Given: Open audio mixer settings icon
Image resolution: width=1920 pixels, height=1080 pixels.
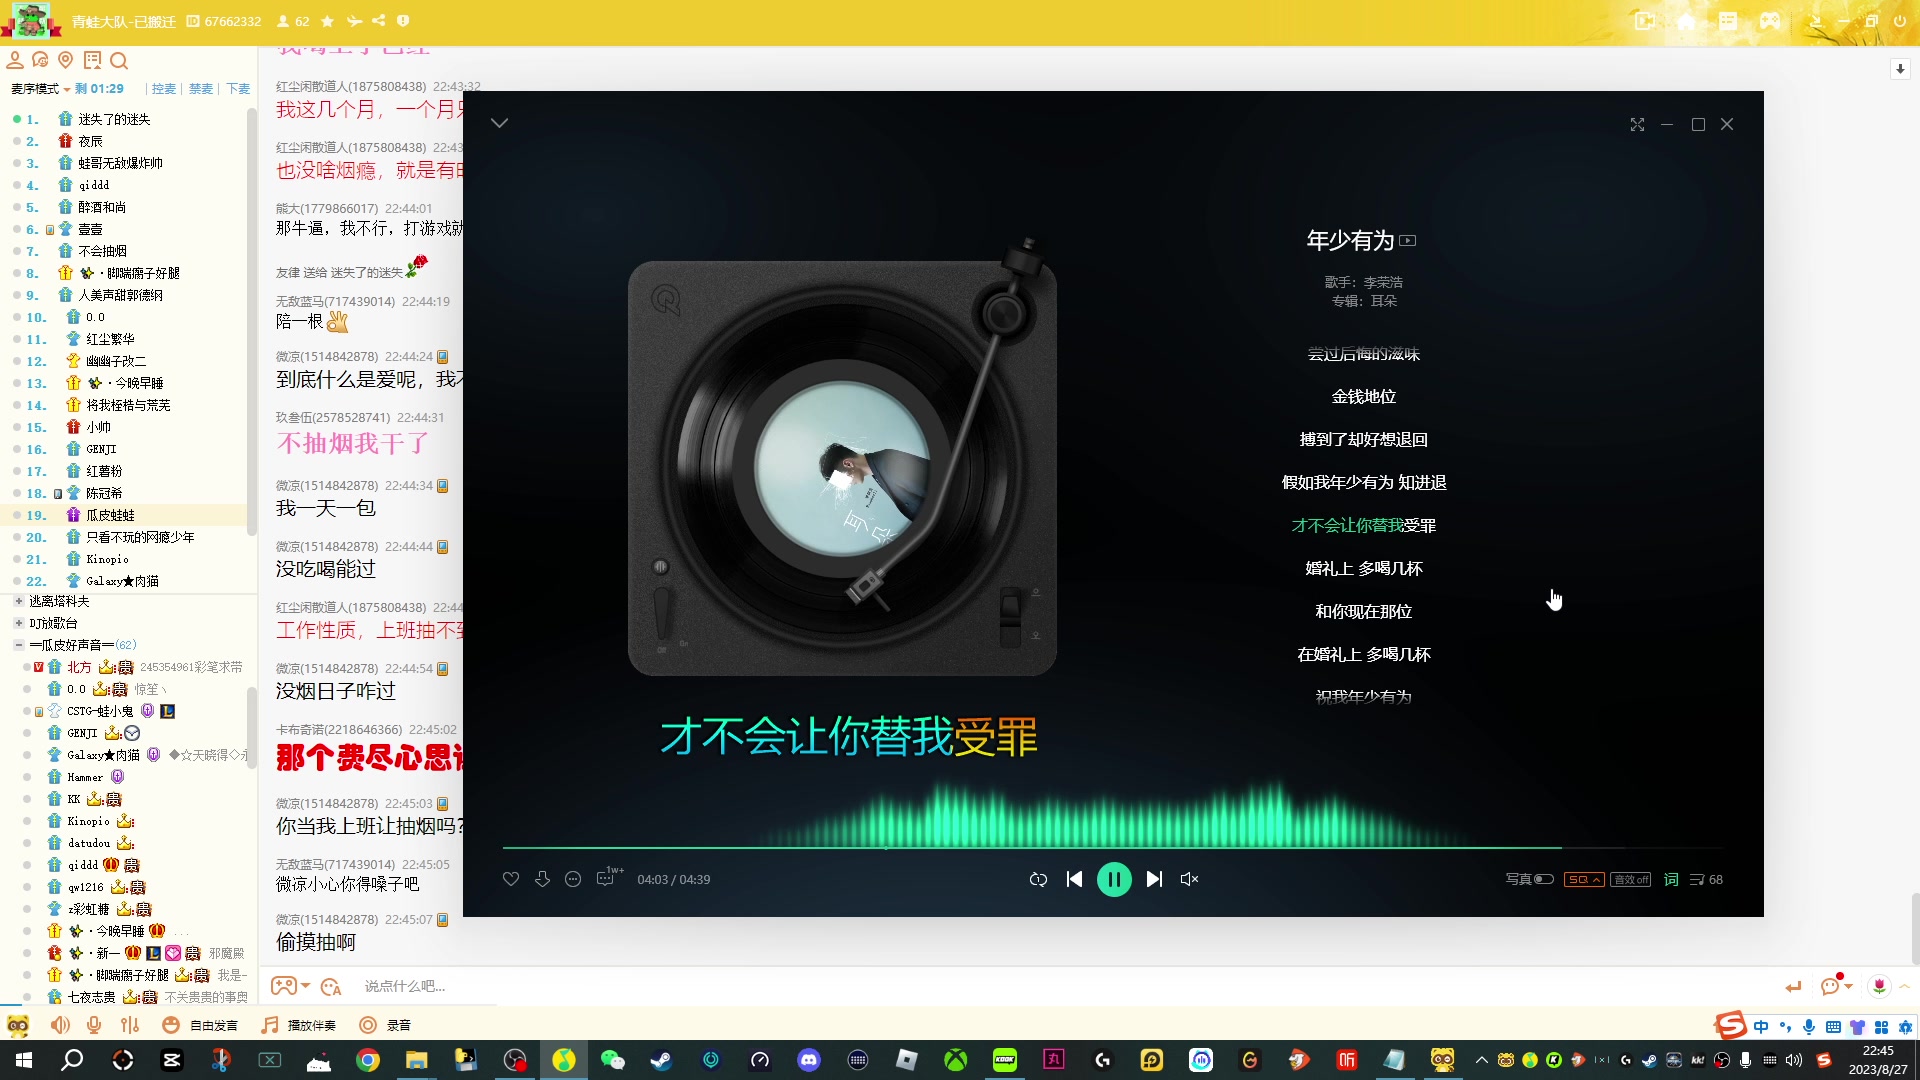Looking at the screenshot, I should [x=130, y=1025].
